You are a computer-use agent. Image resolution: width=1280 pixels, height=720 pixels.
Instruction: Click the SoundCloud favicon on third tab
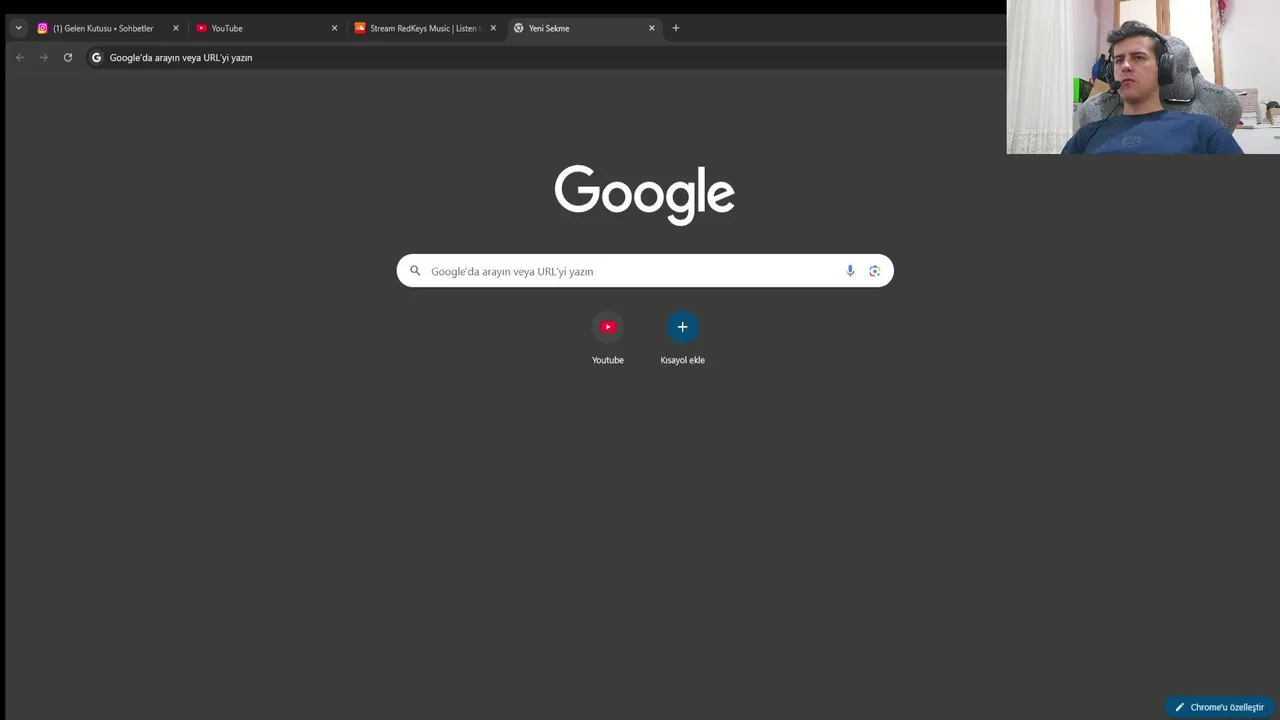click(360, 28)
